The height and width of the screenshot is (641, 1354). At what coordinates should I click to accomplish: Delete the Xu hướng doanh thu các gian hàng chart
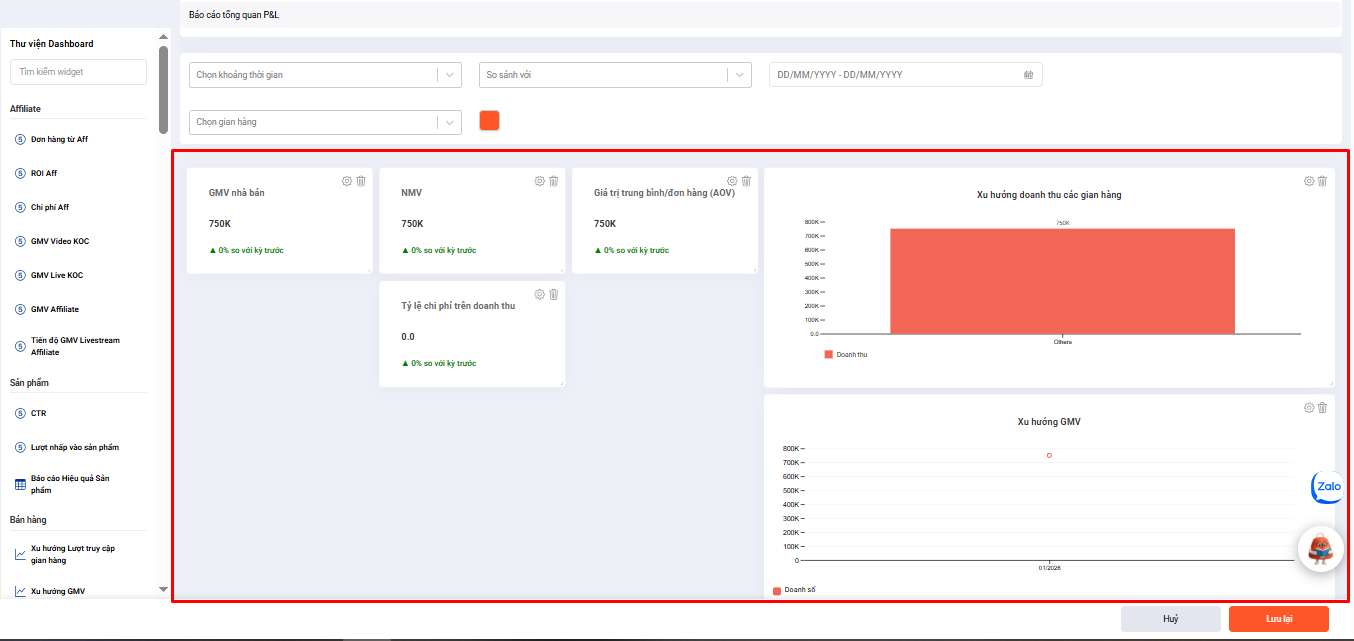click(1322, 181)
